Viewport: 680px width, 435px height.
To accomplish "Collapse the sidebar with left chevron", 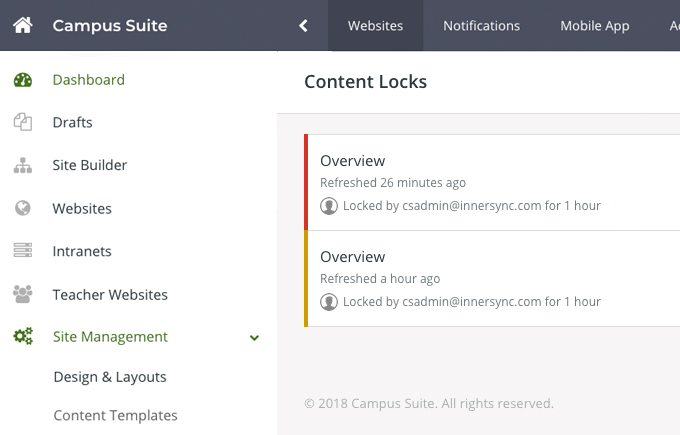I will [x=303, y=26].
